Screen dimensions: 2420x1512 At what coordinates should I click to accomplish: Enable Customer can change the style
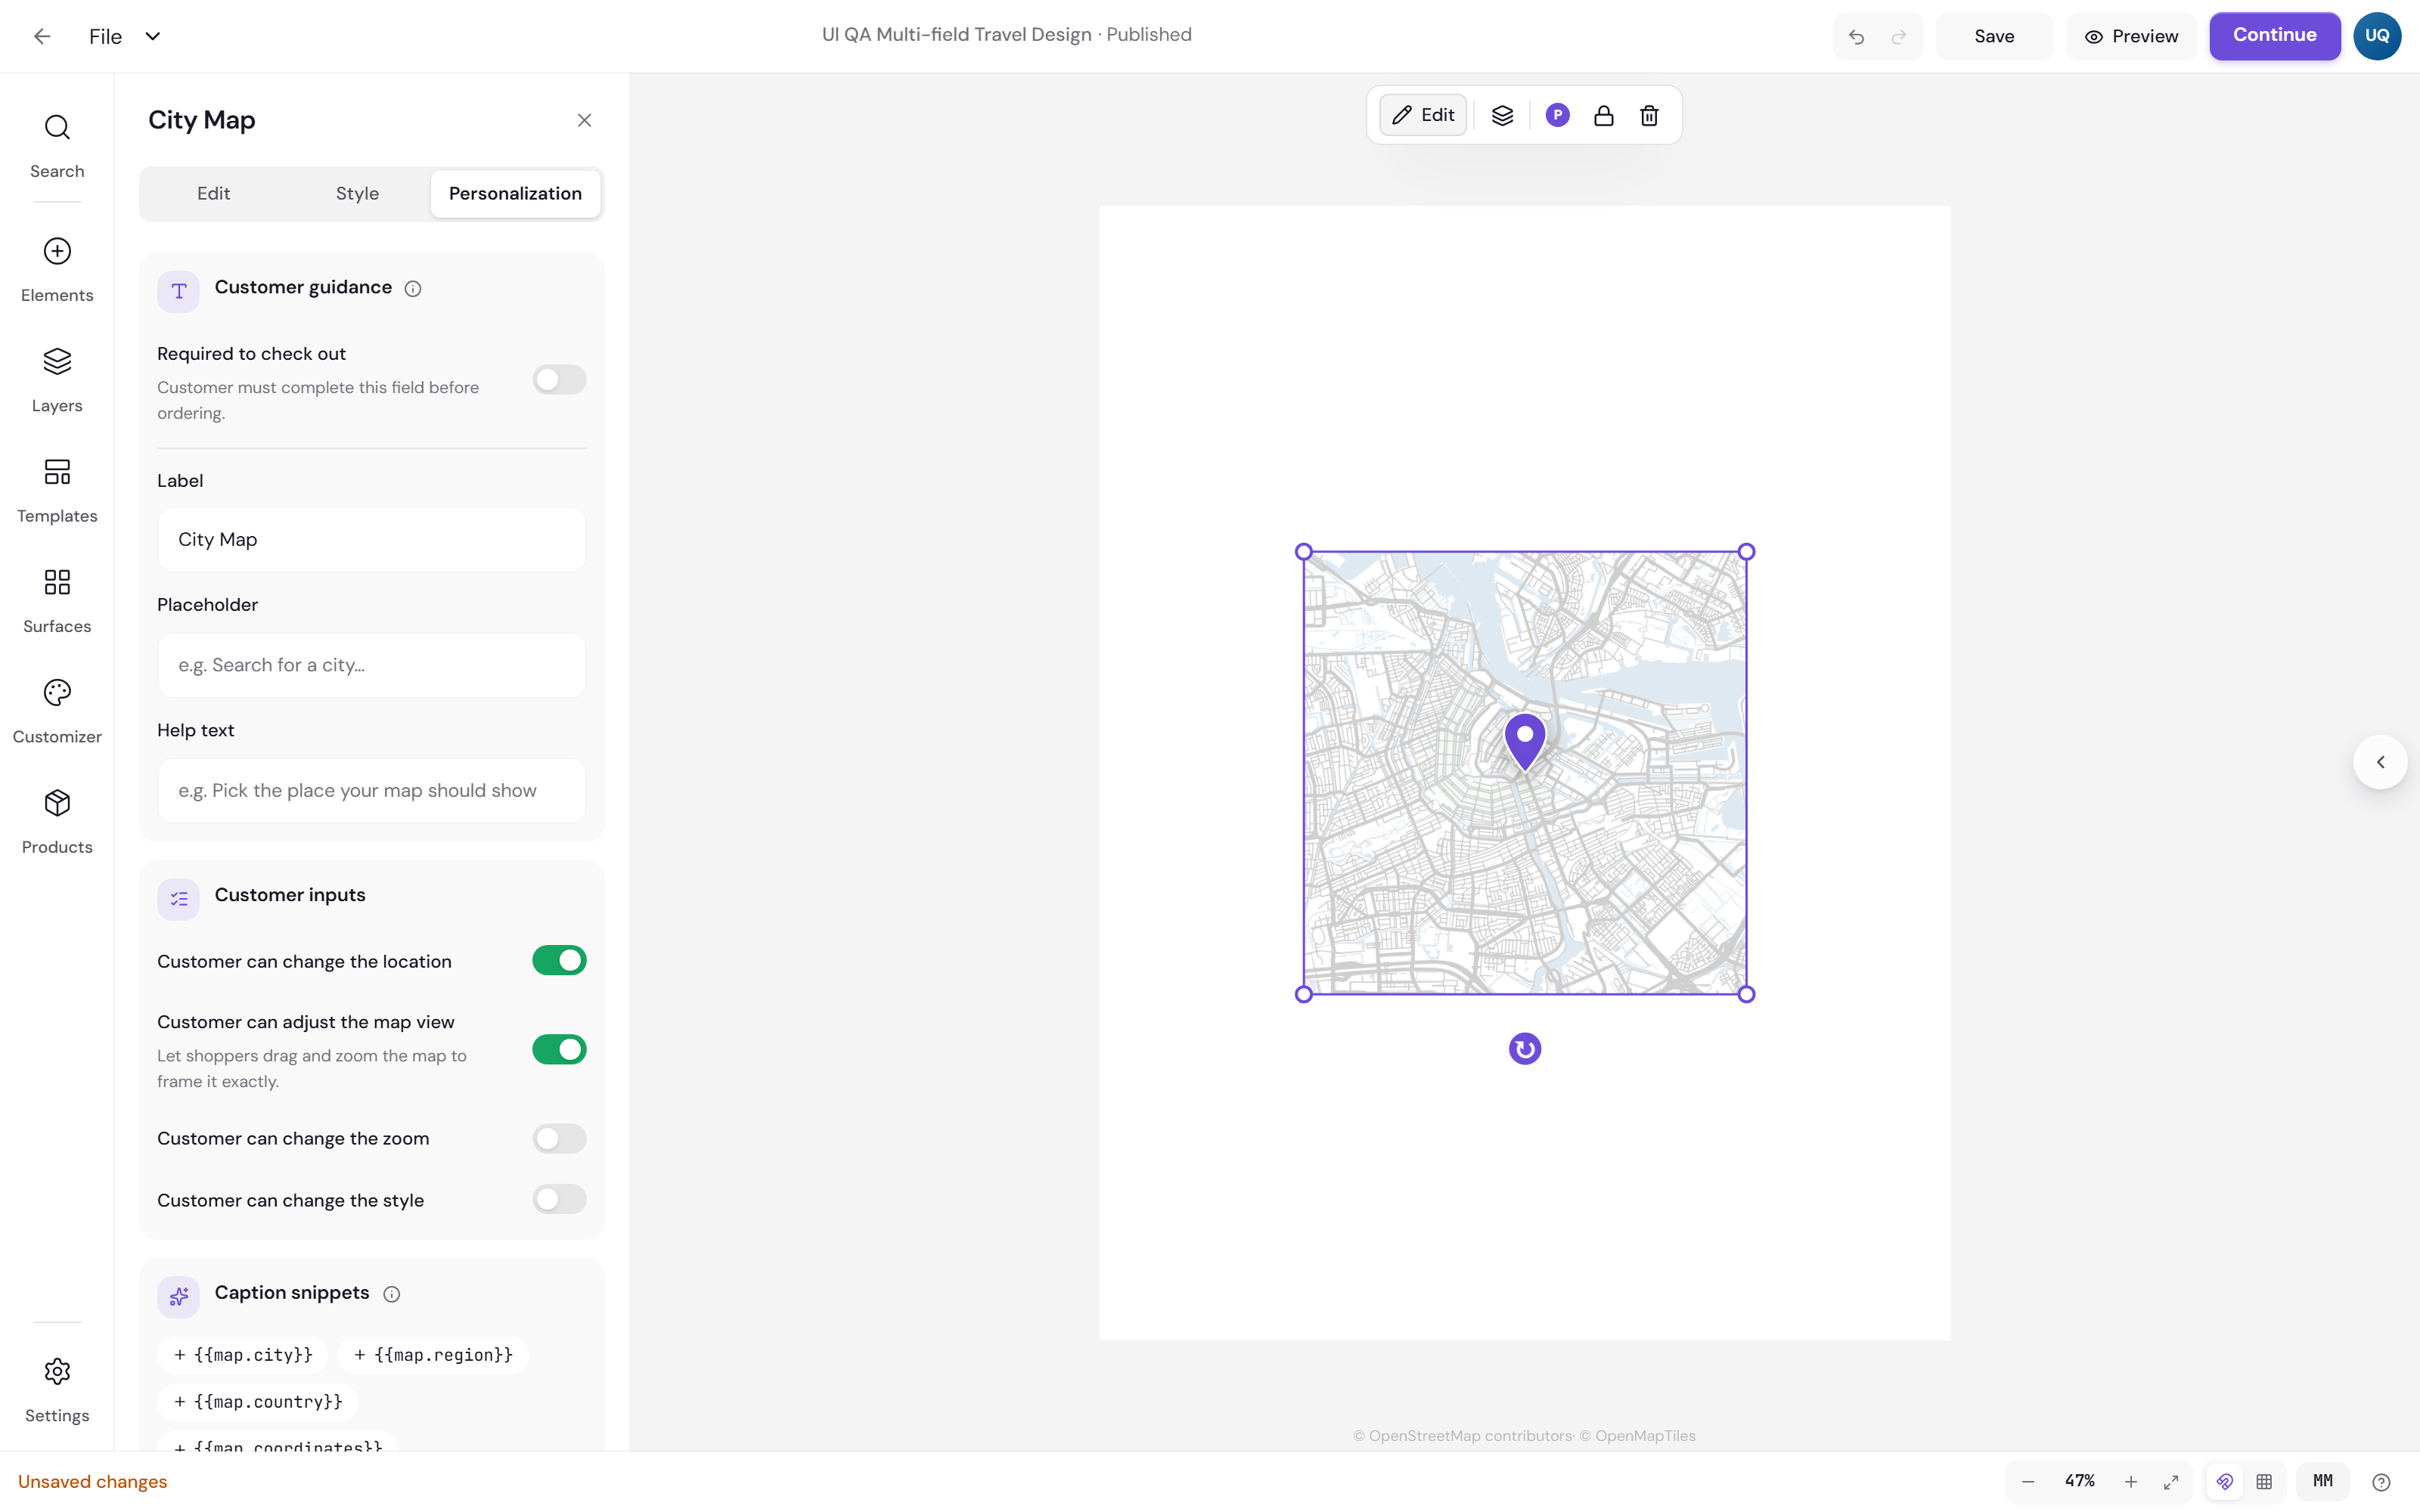click(x=559, y=1199)
